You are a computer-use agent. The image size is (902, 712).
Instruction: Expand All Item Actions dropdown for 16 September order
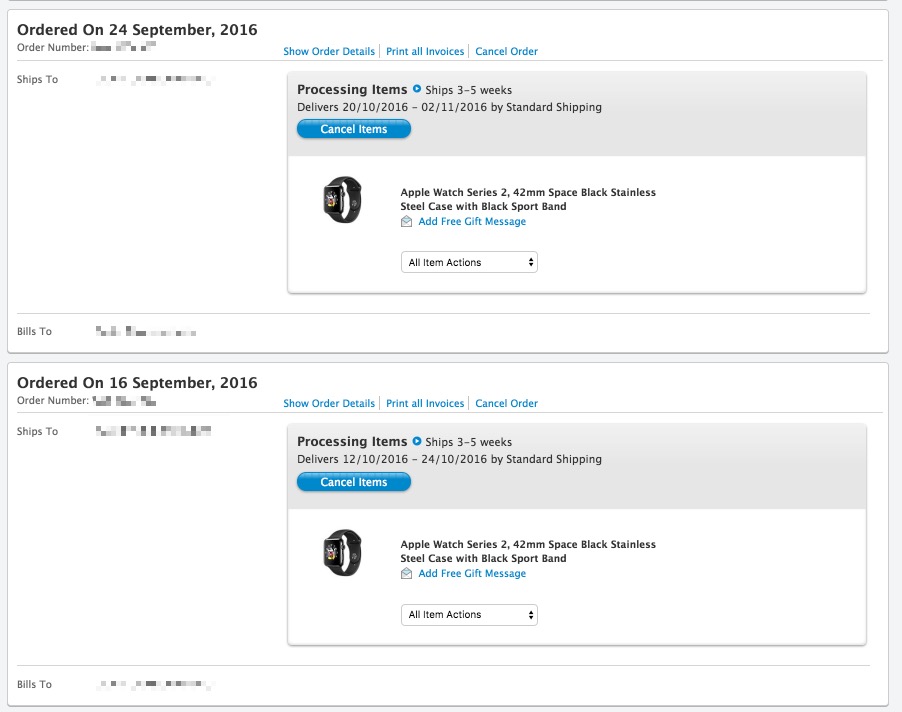click(469, 614)
